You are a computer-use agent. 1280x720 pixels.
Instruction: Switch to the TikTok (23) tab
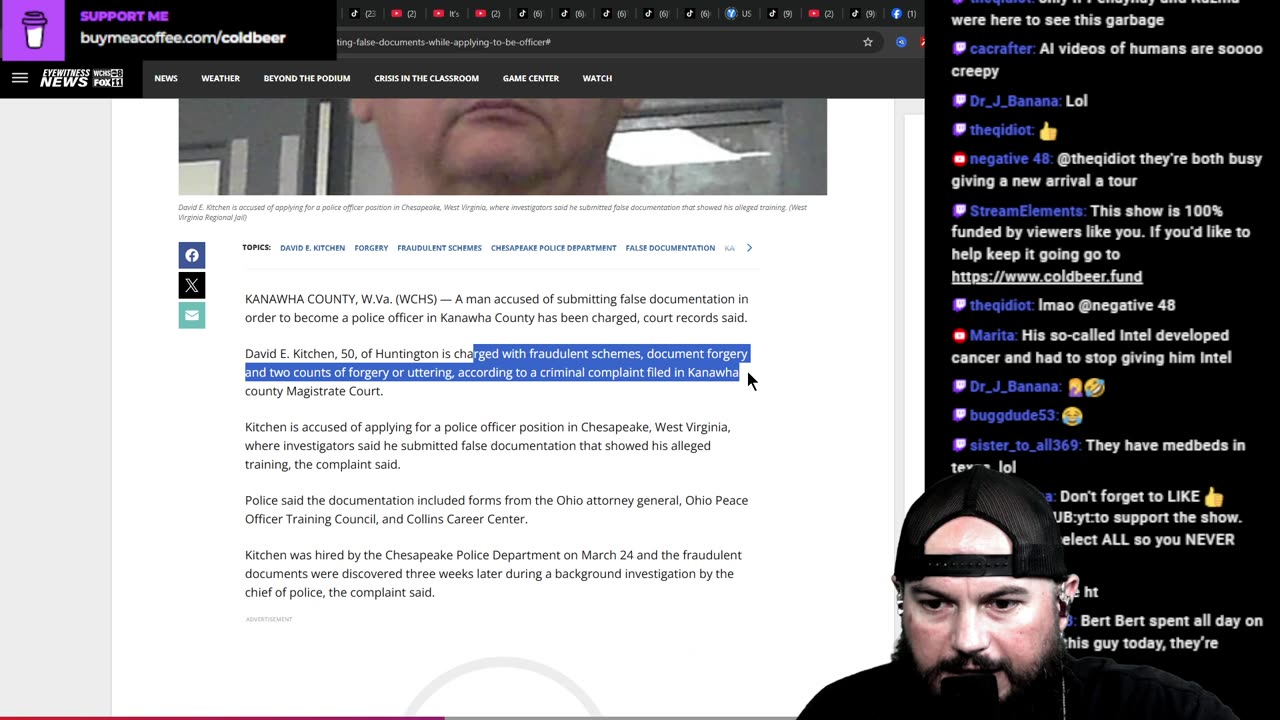363,14
